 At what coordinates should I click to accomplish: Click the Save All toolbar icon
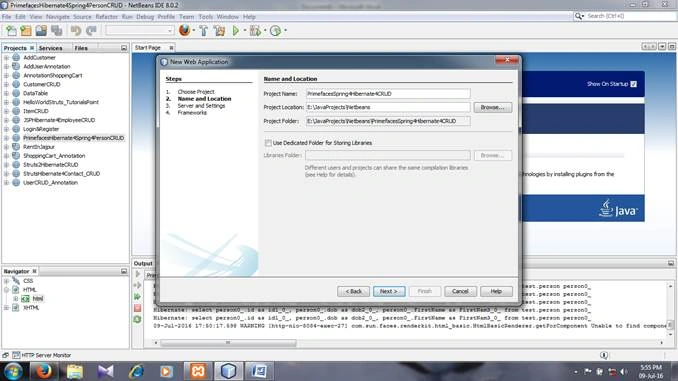57,31
